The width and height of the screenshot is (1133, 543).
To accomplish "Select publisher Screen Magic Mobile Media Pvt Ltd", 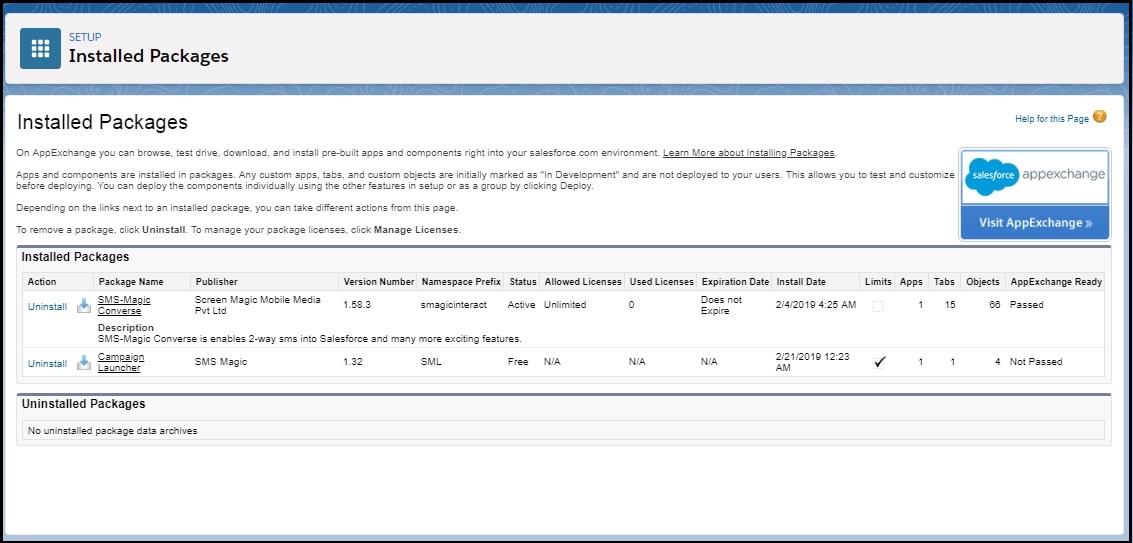I will [257, 305].
